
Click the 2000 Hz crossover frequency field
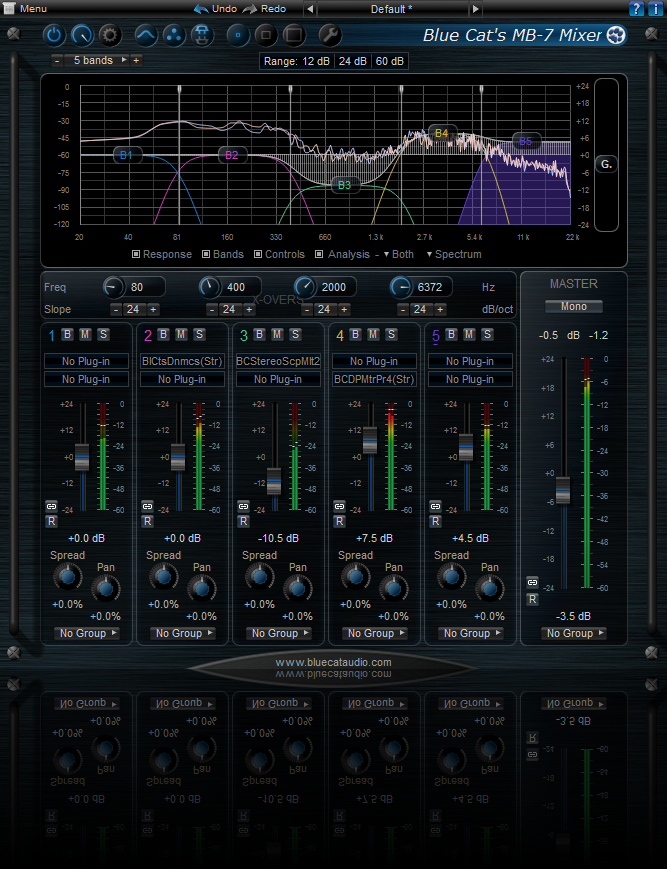pos(334,287)
